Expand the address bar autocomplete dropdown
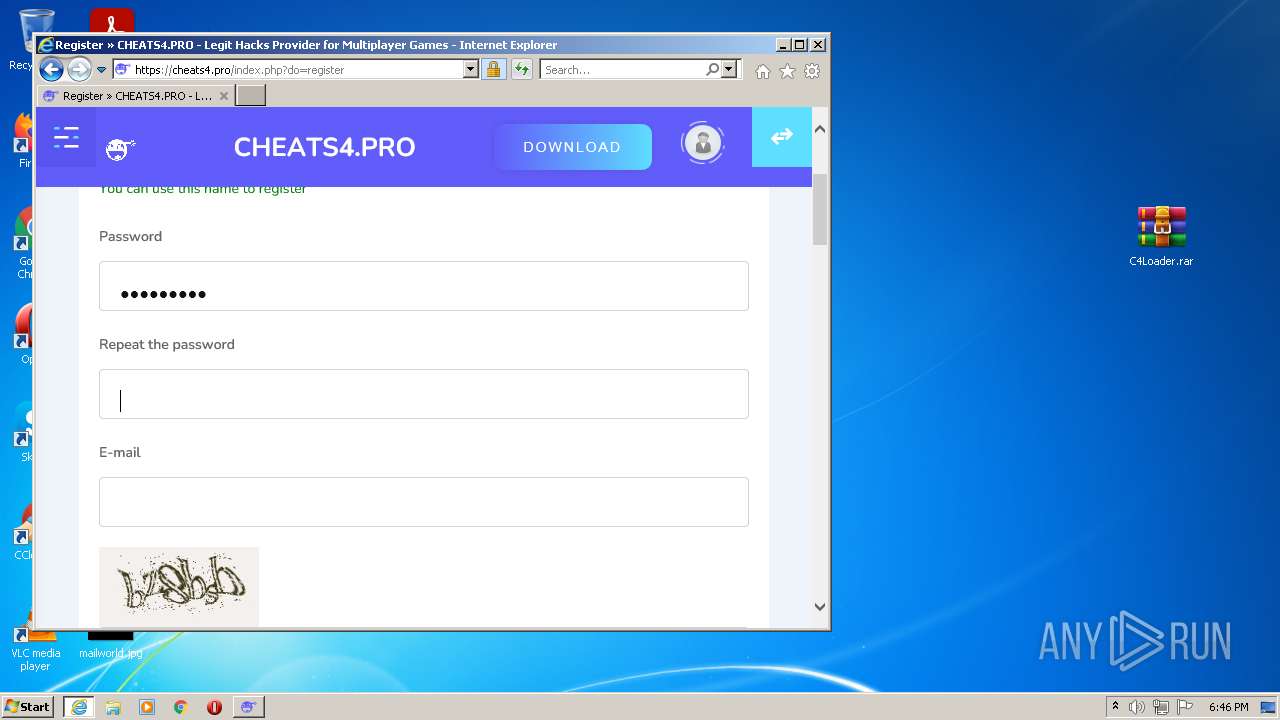This screenshot has height=720, width=1280. coord(471,70)
